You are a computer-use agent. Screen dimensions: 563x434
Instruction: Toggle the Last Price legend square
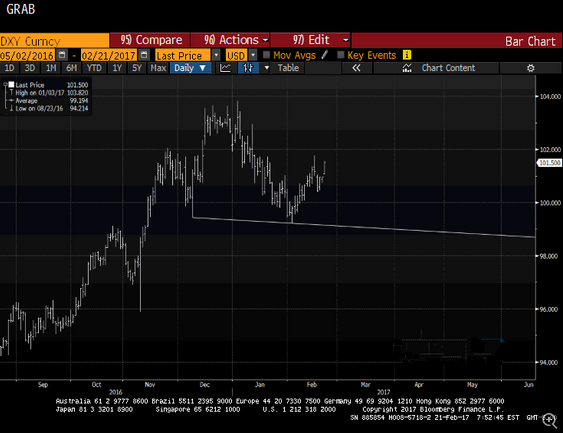point(11,85)
